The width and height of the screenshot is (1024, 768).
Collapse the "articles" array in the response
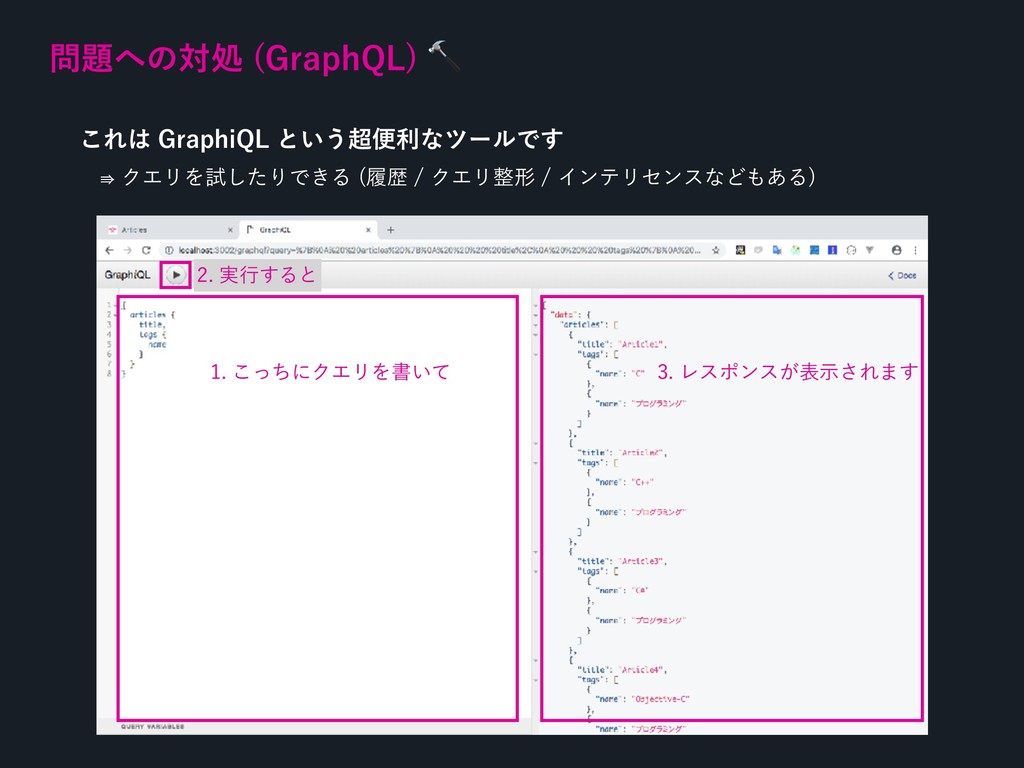point(536,325)
